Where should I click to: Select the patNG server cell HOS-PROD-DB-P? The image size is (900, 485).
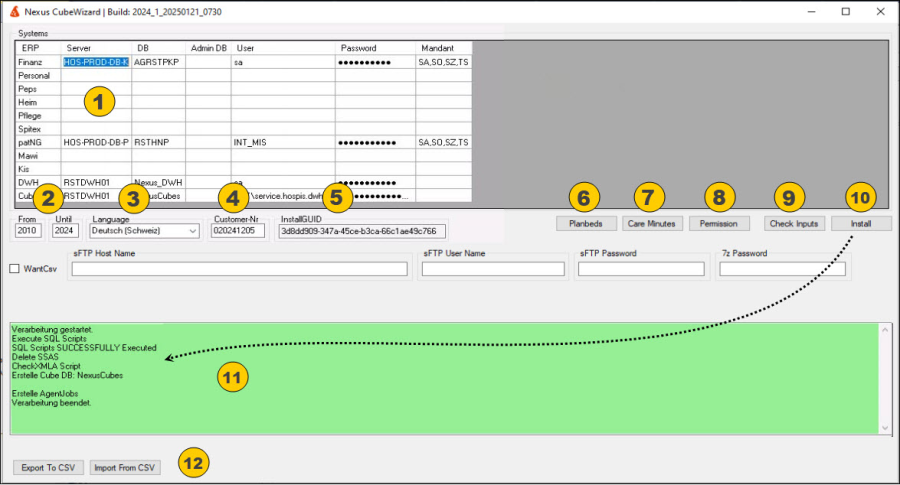tap(96, 142)
